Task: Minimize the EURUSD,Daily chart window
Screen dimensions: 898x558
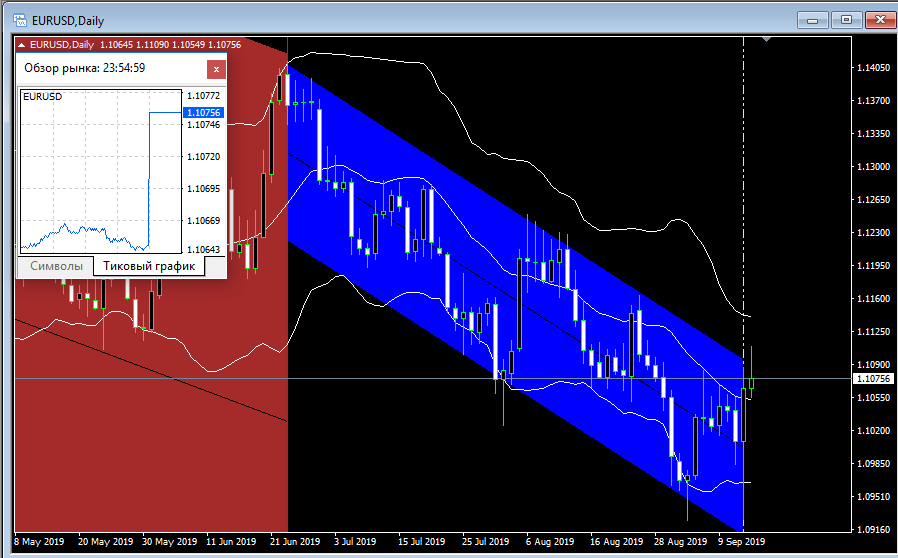Action: coord(813,21)
